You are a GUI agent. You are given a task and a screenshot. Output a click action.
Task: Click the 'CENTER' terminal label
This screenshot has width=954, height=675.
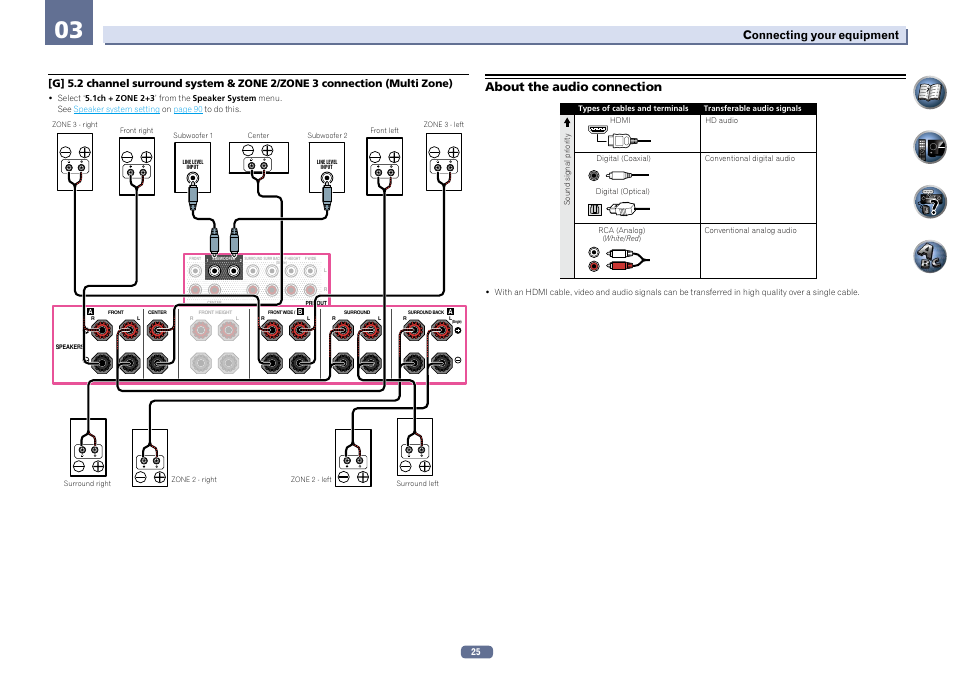pos(157,312)
